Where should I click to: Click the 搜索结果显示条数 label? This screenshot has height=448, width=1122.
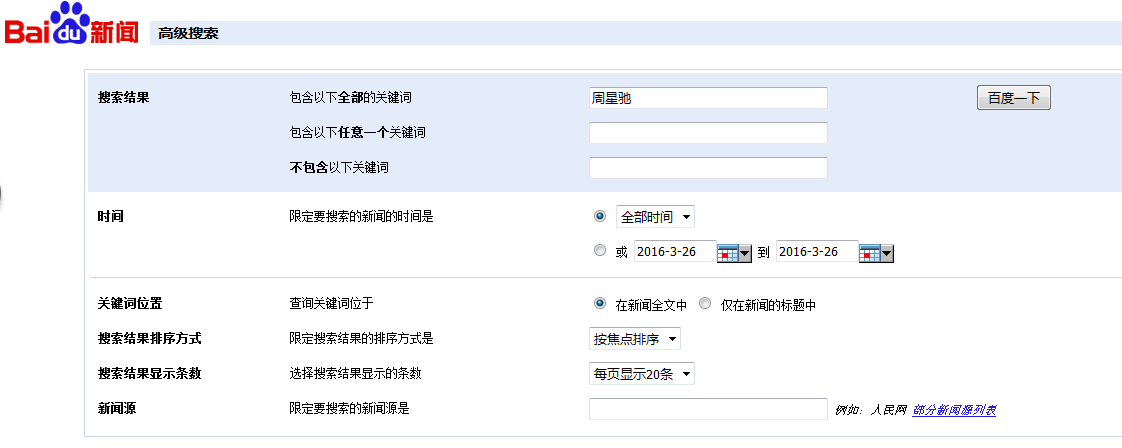coord(150,374)
